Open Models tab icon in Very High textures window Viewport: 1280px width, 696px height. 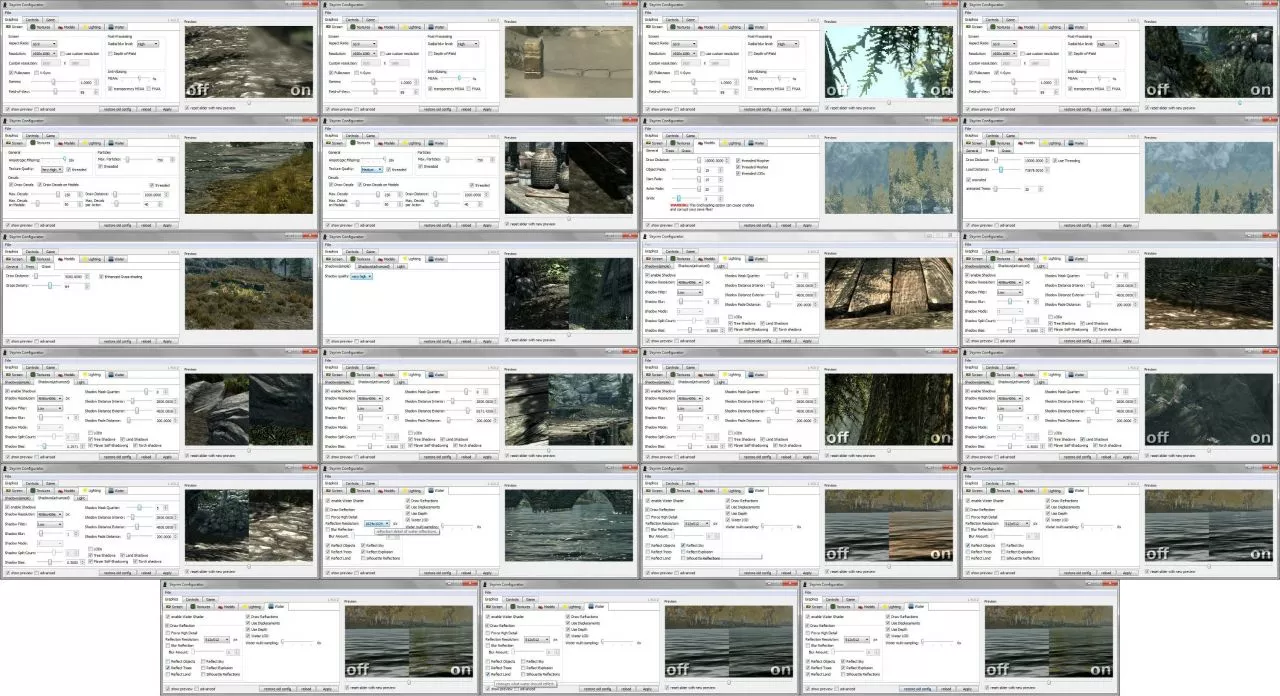coord(60,143)
